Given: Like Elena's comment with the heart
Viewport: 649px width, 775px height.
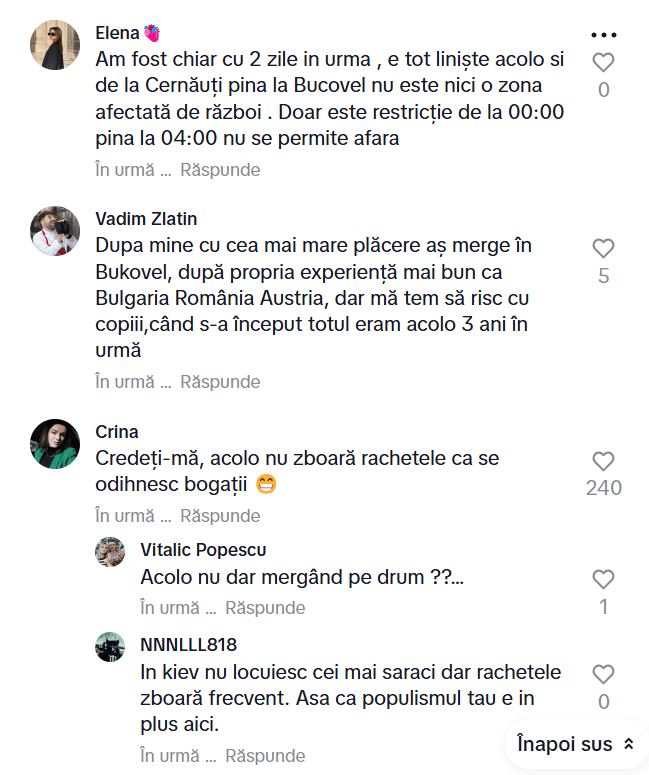Looking at the screenshot, I should 603,63.
